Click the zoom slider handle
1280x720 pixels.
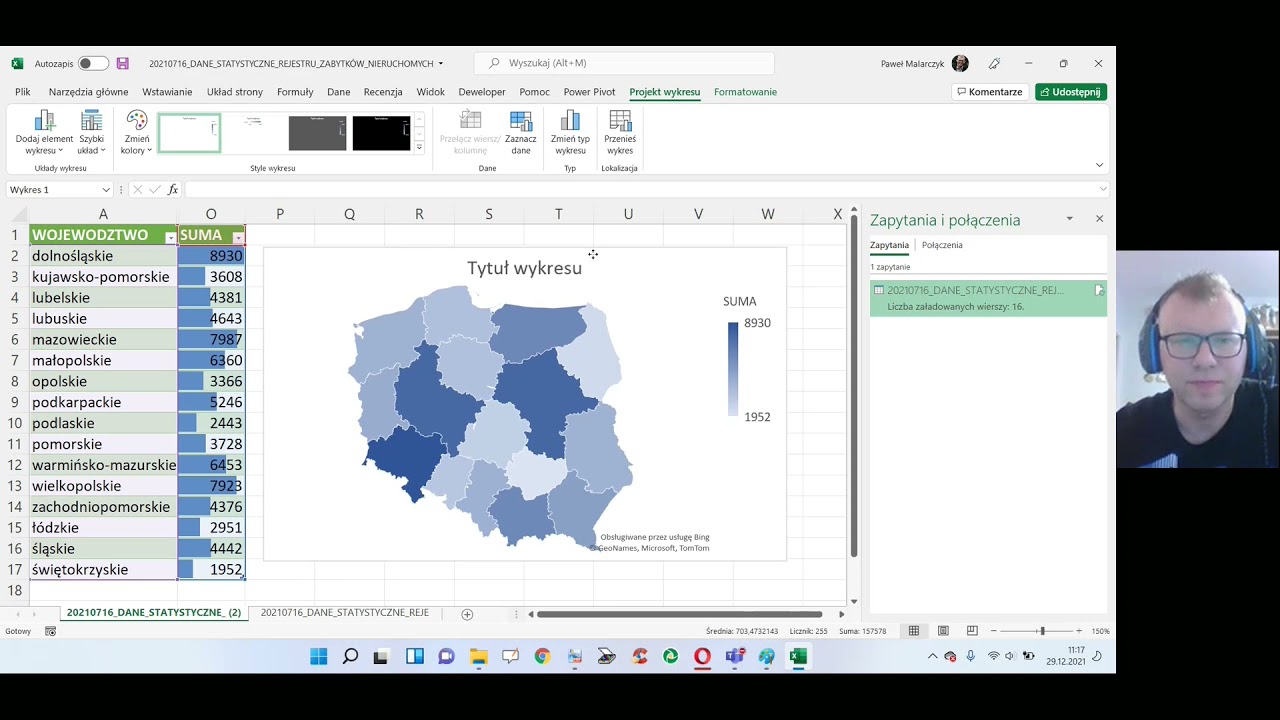1042,631
